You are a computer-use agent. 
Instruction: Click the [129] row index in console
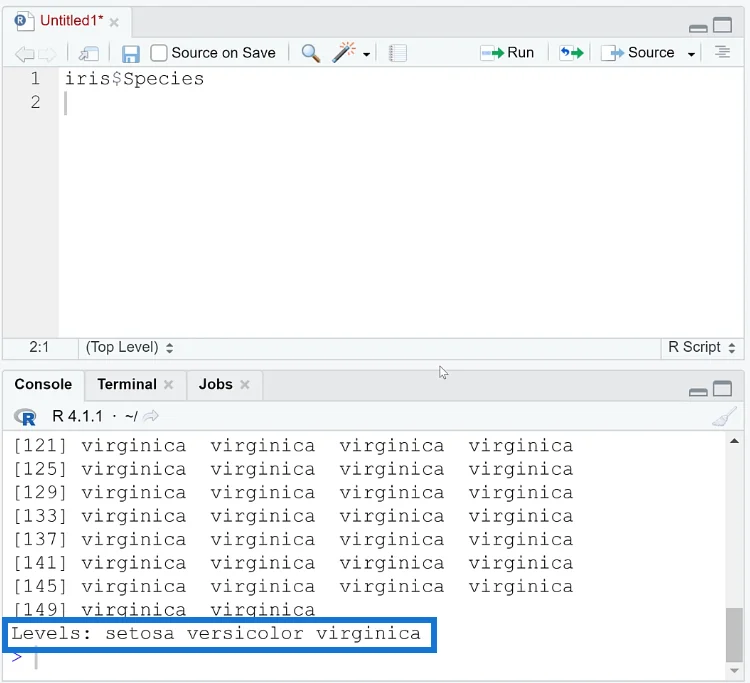point(40,493)
